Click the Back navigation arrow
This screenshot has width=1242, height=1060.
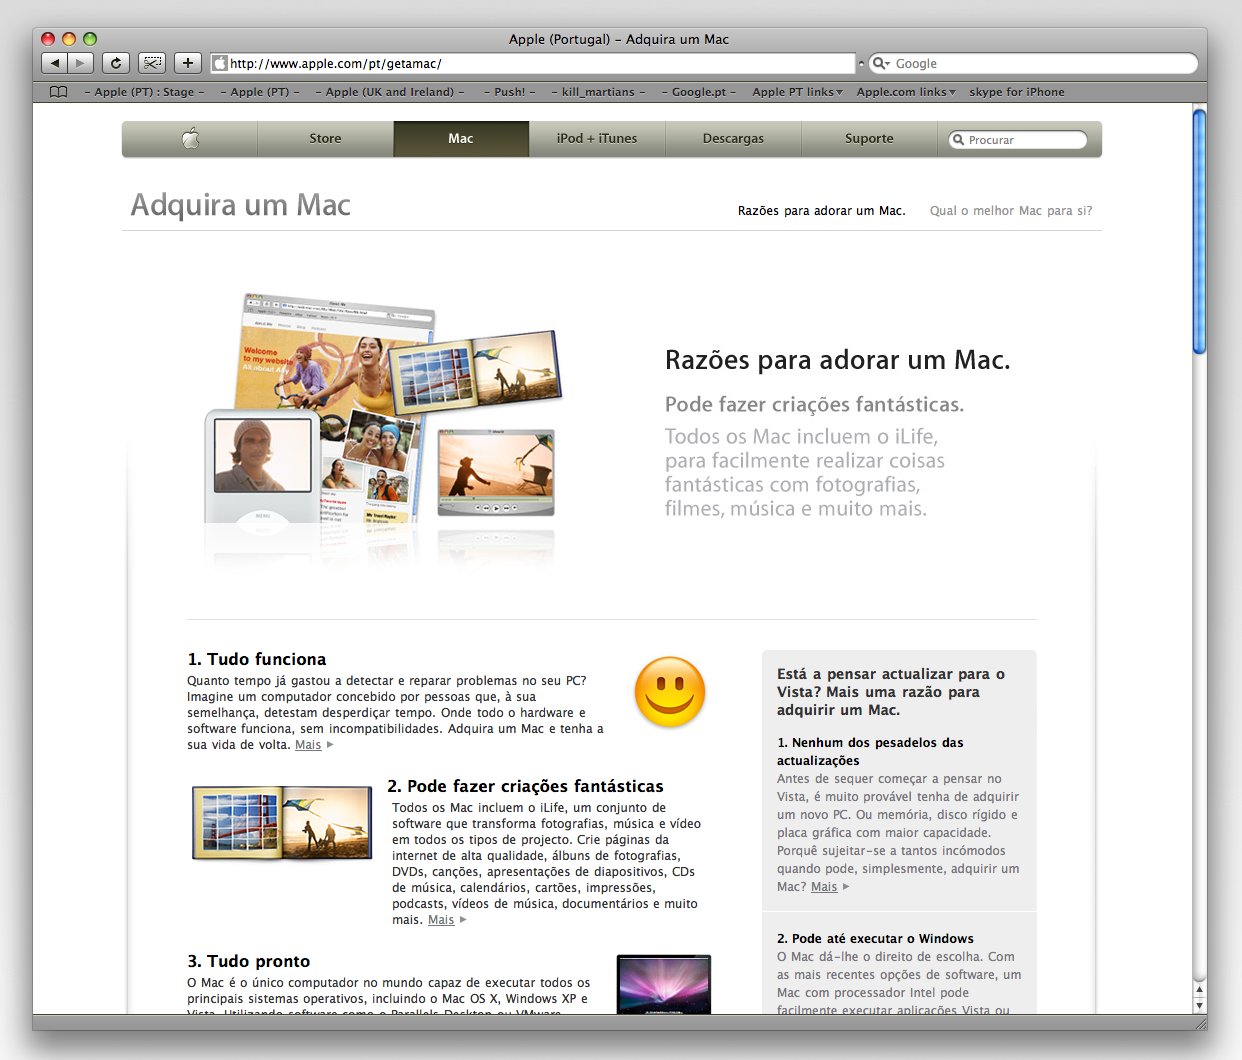pyautogui.click(x=54, y=62)
